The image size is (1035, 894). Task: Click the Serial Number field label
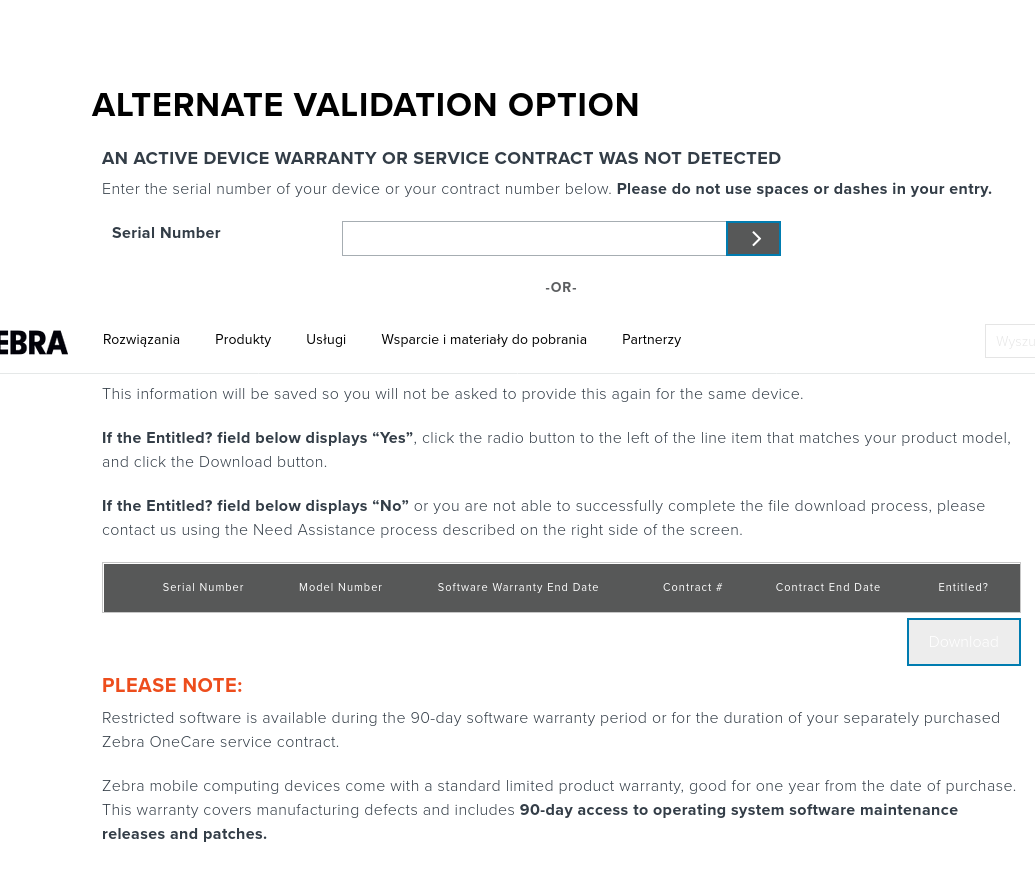pyautogui.click(x=166, y=233)
